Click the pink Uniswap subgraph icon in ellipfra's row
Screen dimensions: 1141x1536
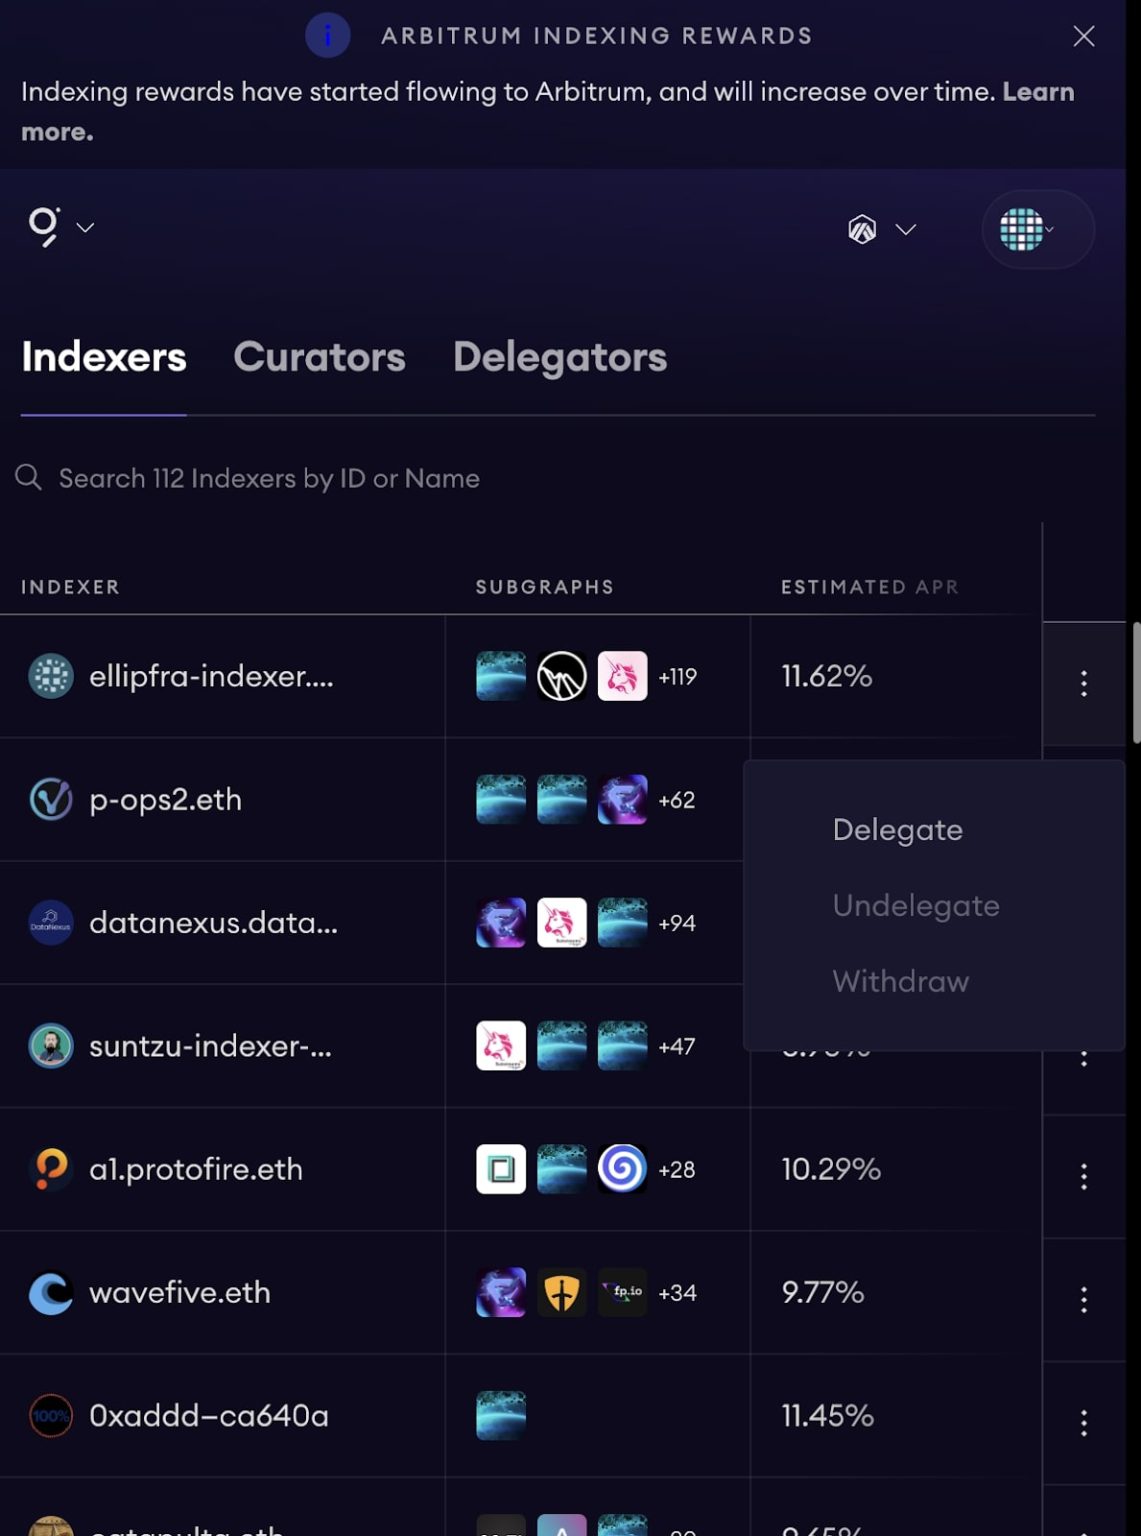[623, 676]
